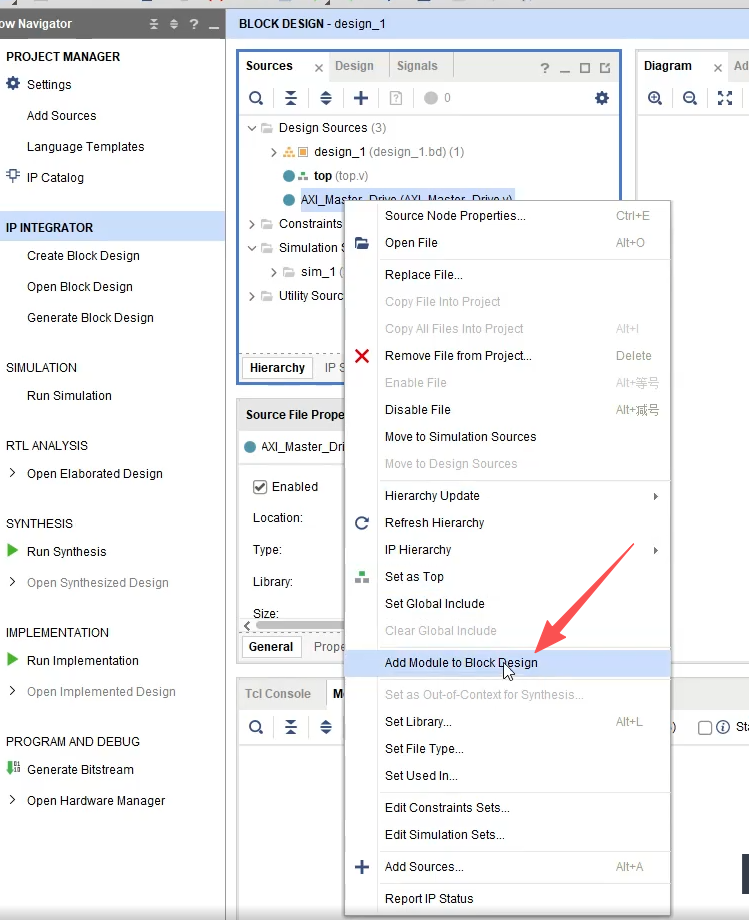This screenshot has height=920, width=749.
Task: Click search icon in Sources toolbar
Action: pos(256,98)
